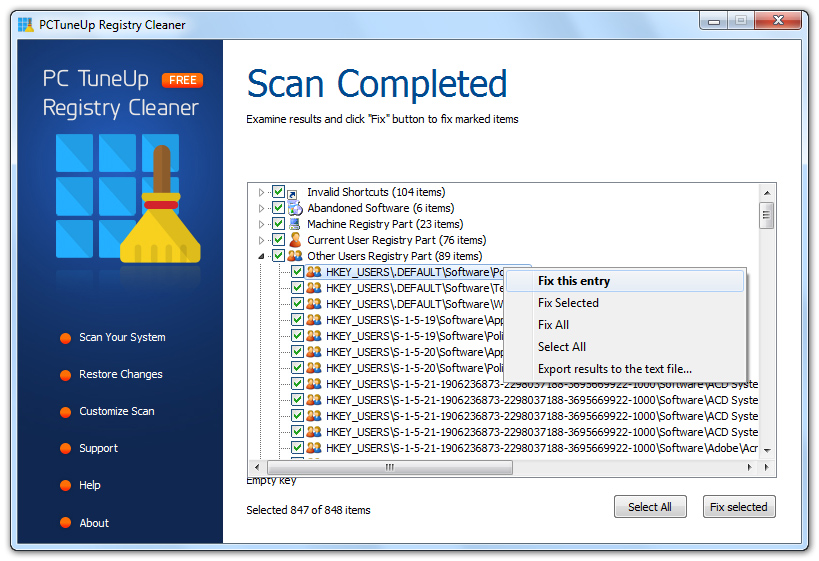Viewport: 819px width, 561px height.
Task: Open the About link
Action: pos(94,523)
